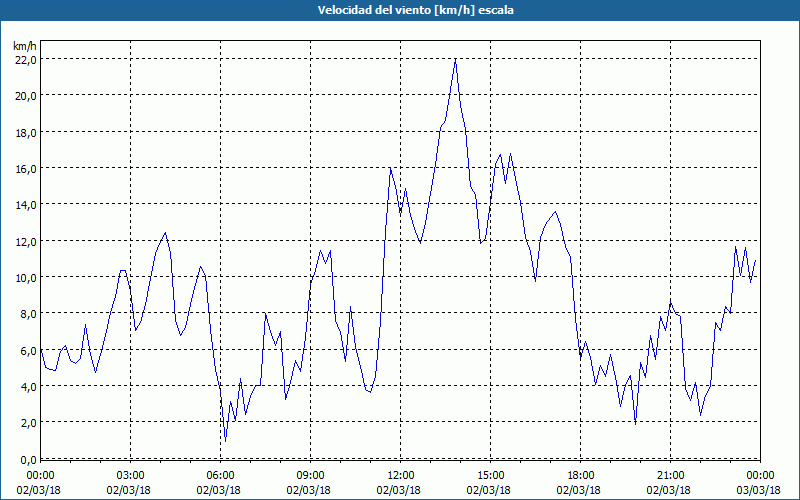This screenshot has height=500, width=800.
Task: Click the 22,0 y-axis value
Action: [25, 60]
